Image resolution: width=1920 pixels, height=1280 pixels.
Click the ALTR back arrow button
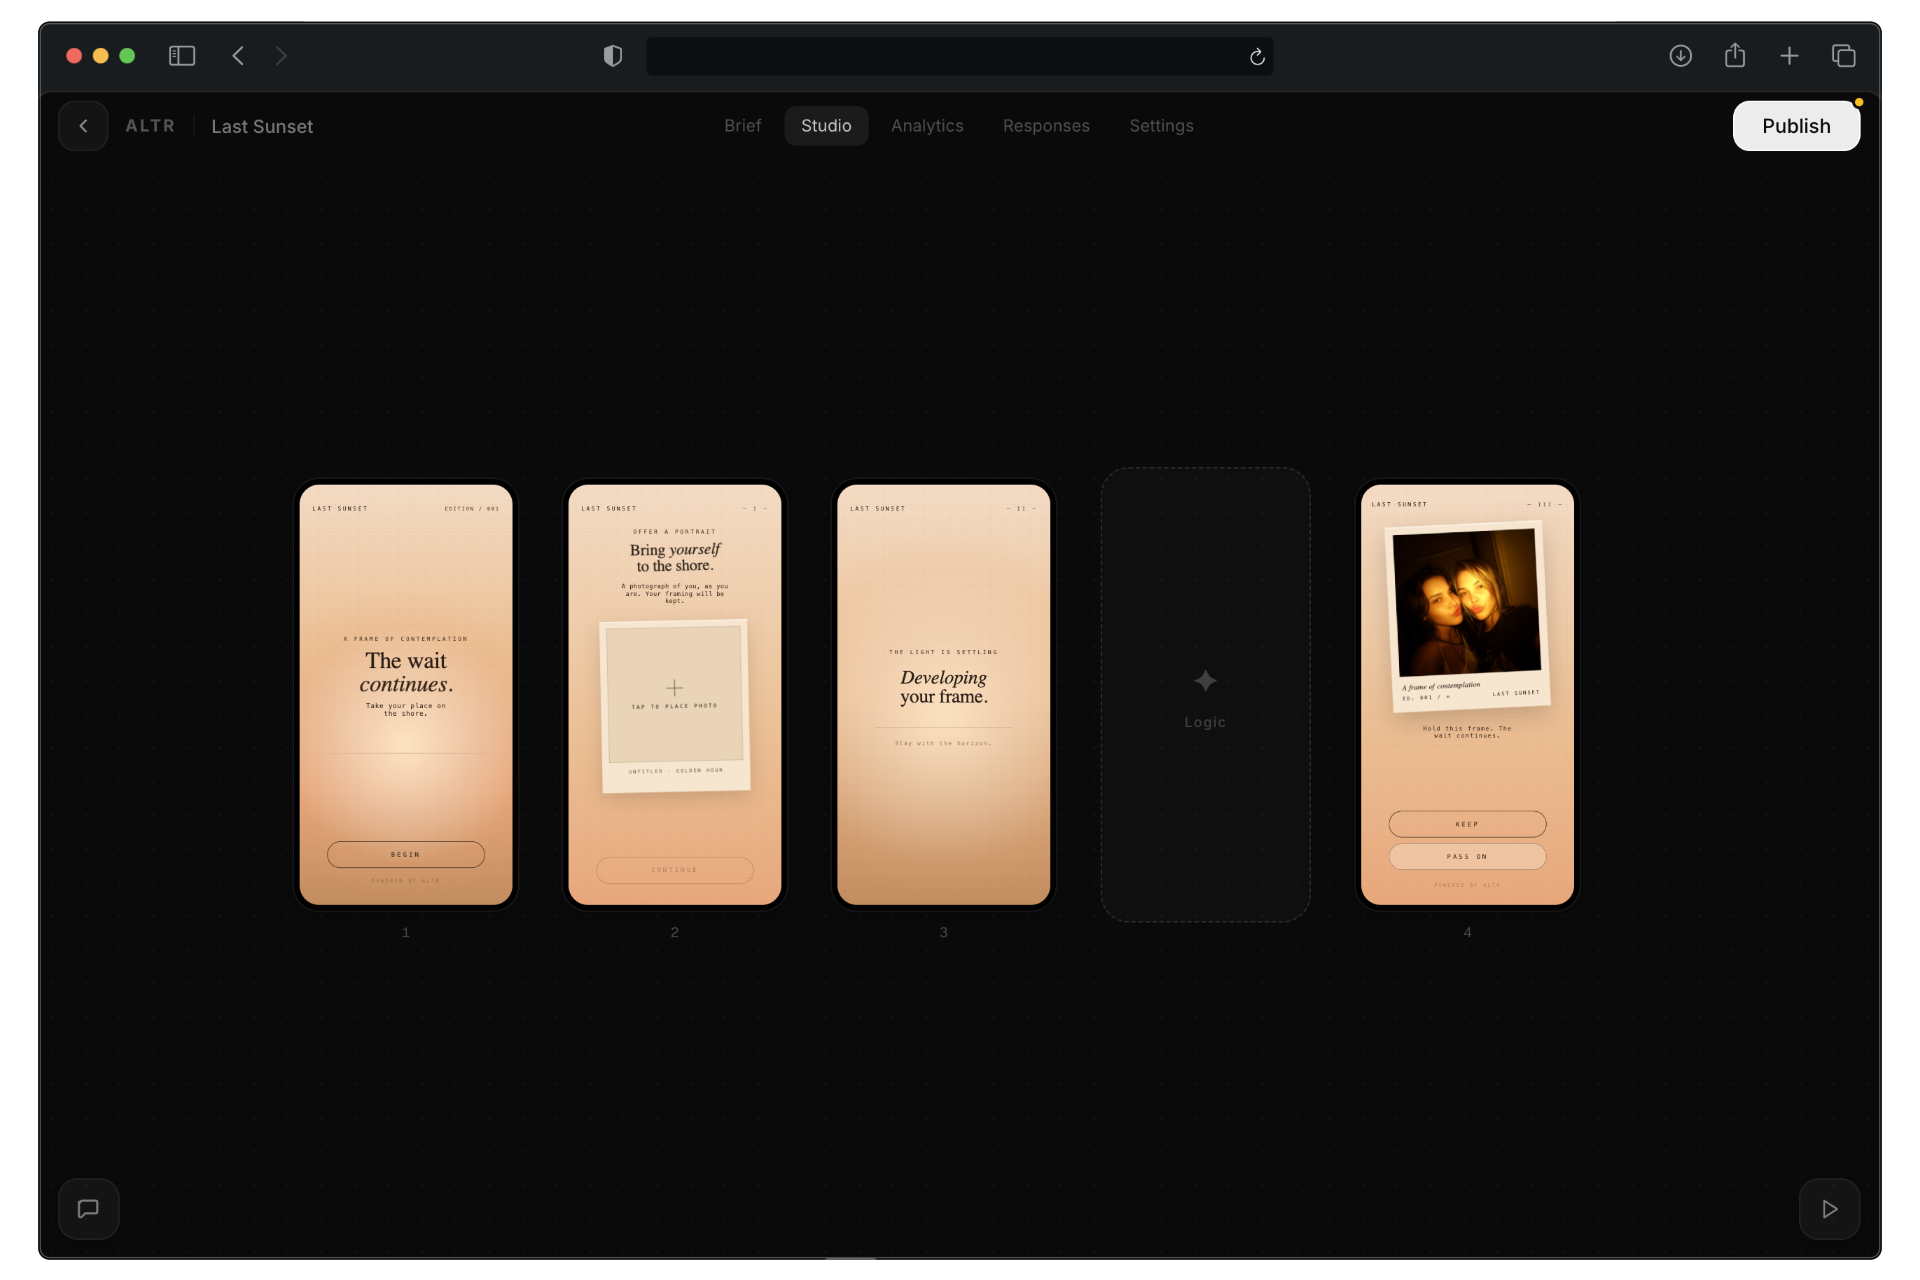83,126
